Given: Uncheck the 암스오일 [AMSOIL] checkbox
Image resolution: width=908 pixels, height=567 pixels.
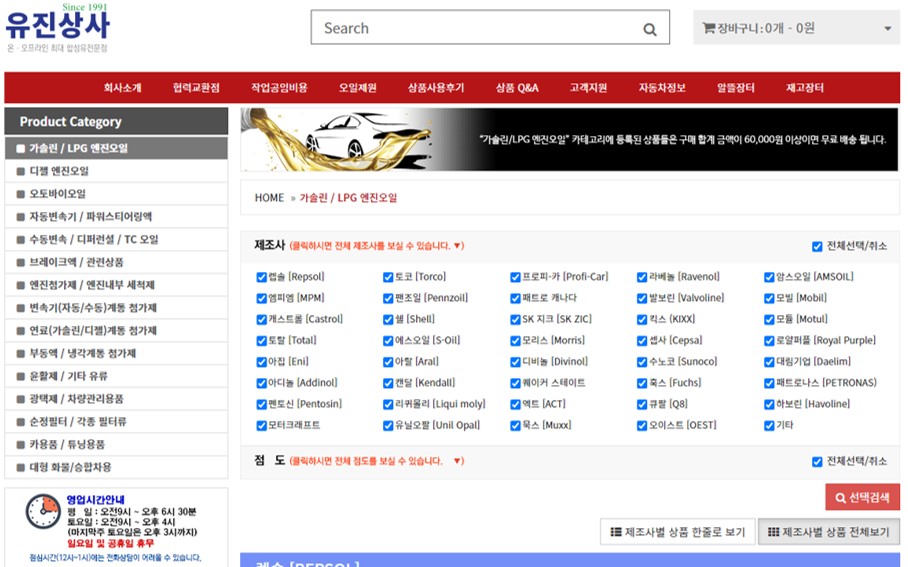Looking at the screenshot, I should 769,277.
